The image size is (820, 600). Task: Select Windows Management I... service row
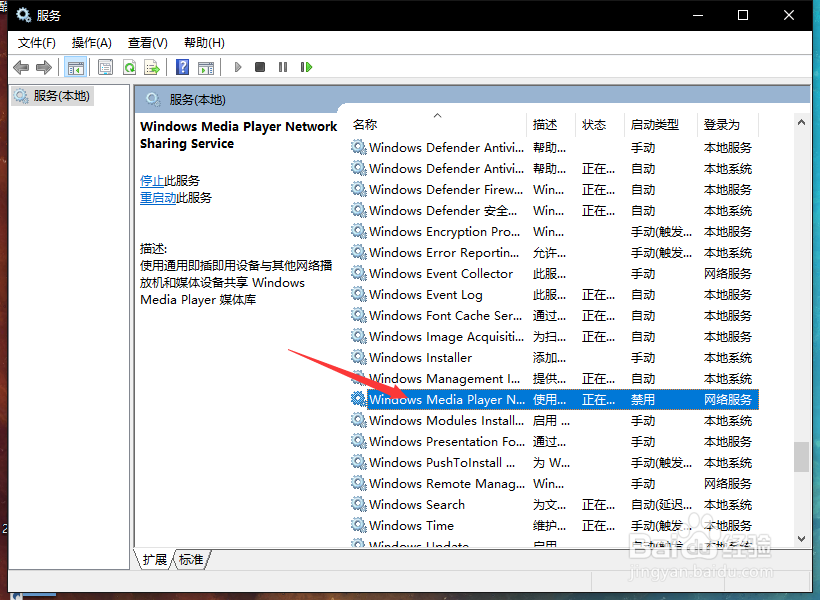point(553,378)
